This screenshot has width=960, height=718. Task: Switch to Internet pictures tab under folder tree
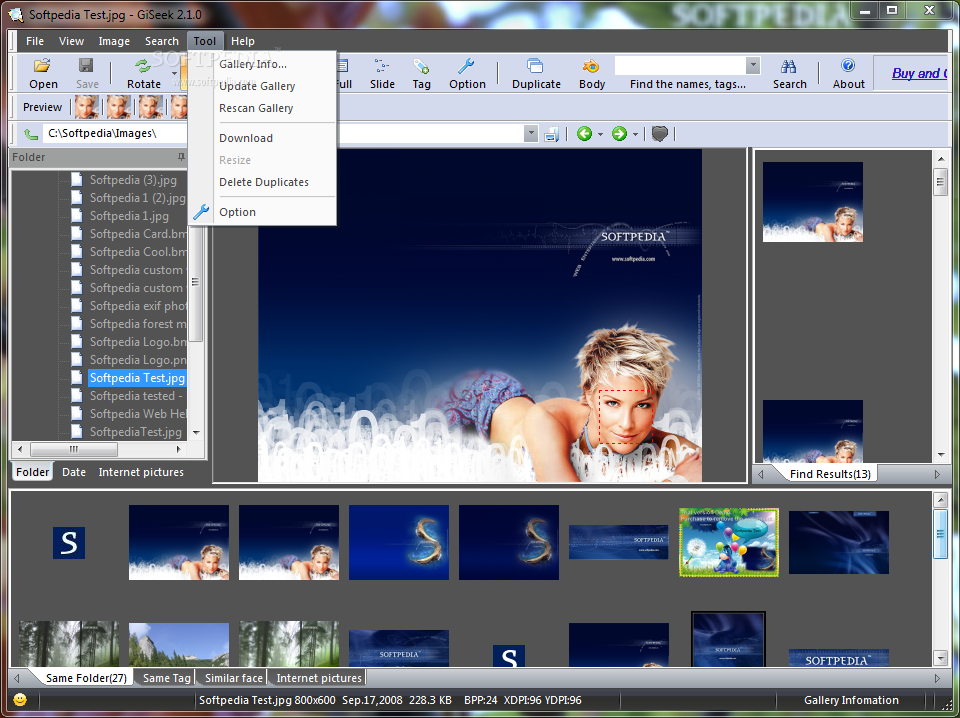141,472
